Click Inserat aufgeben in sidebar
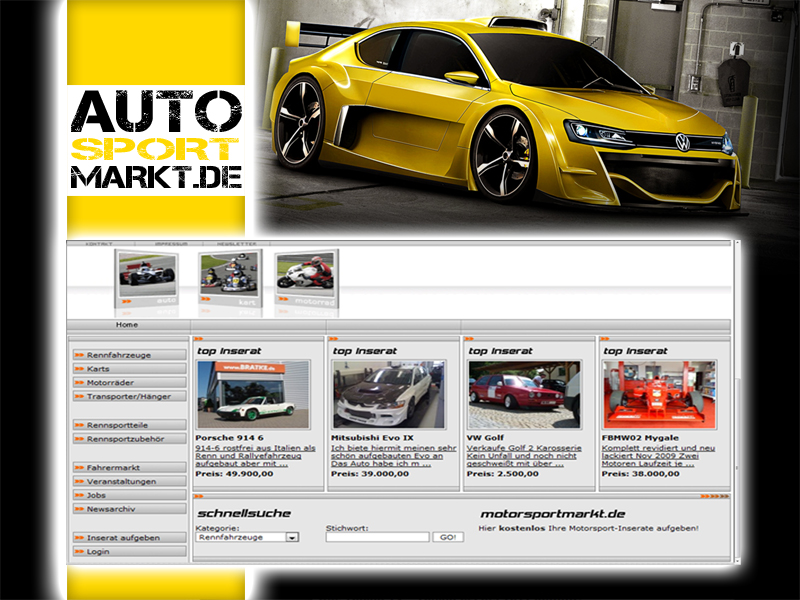Screen dimensions: 800x600 point(130,537)
